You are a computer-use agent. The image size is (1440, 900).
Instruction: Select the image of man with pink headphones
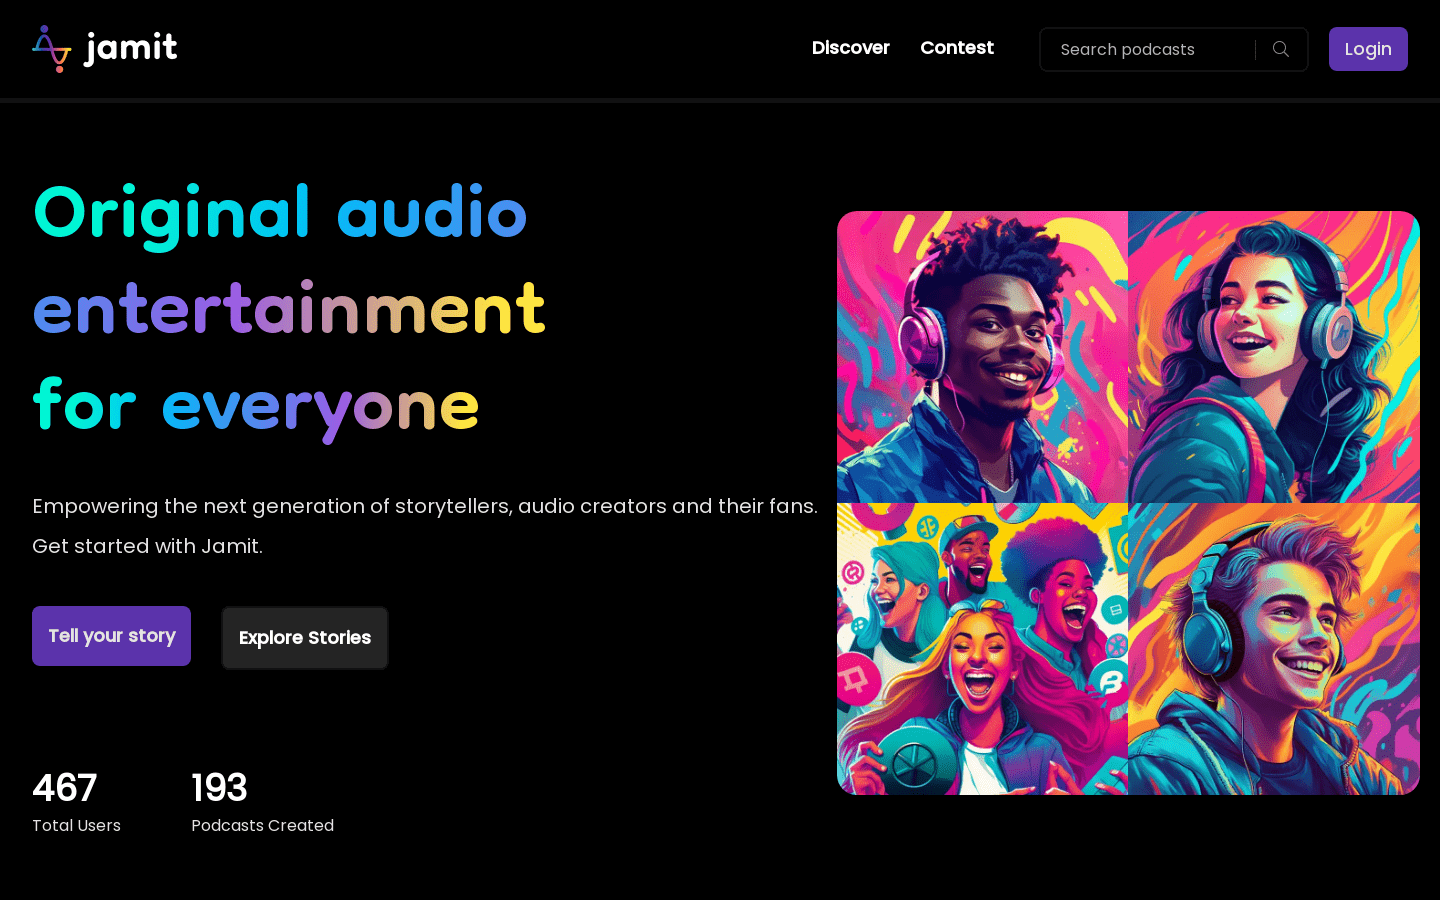(x=982, y=357)
